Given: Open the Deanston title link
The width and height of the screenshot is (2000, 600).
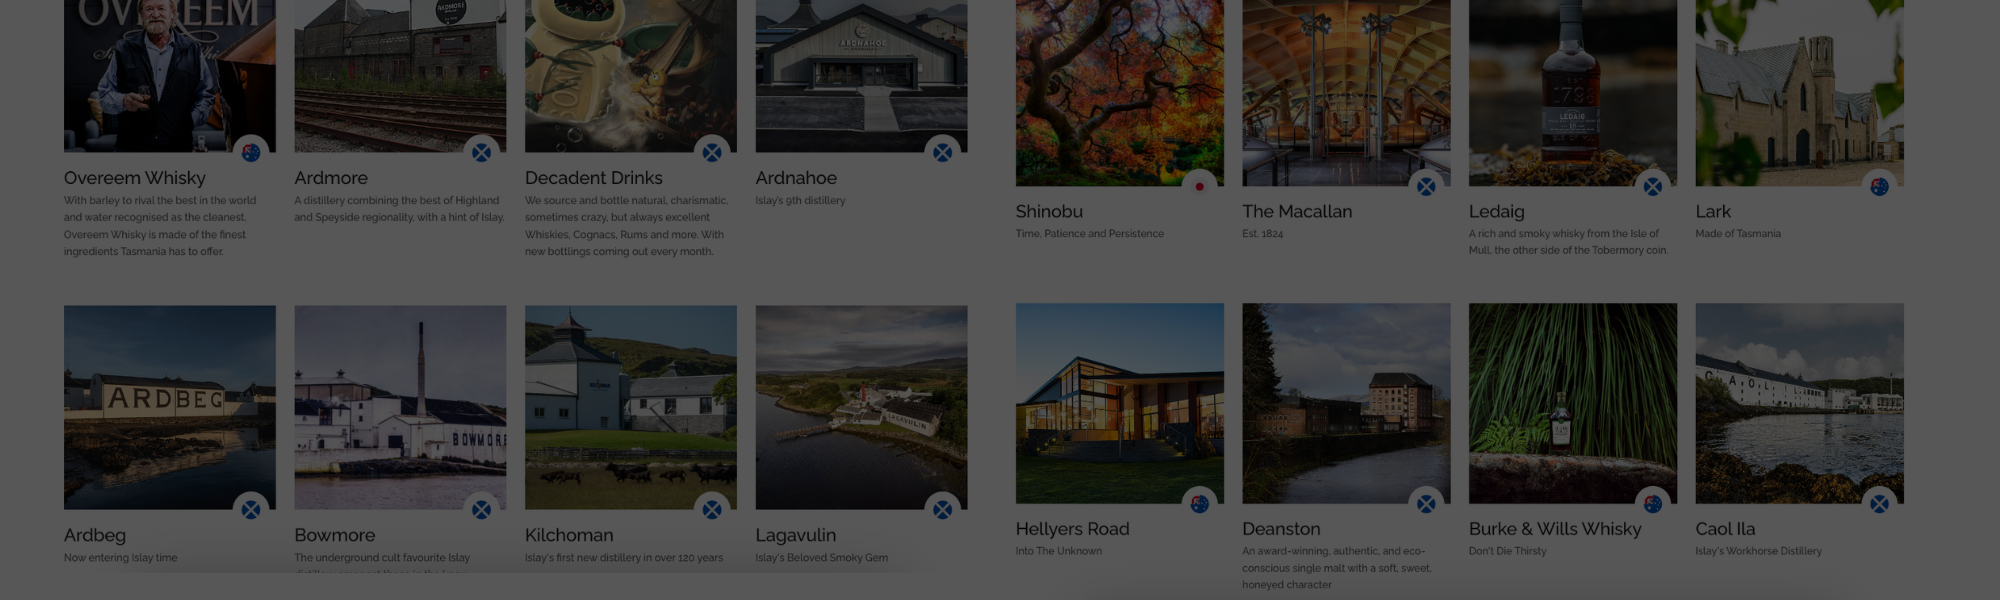Looking at the screenshot, I should click(1281, 529).
